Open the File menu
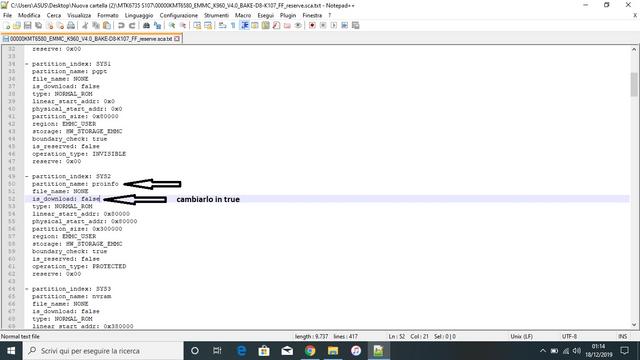640x360 pixels. (x=7, y=15)
